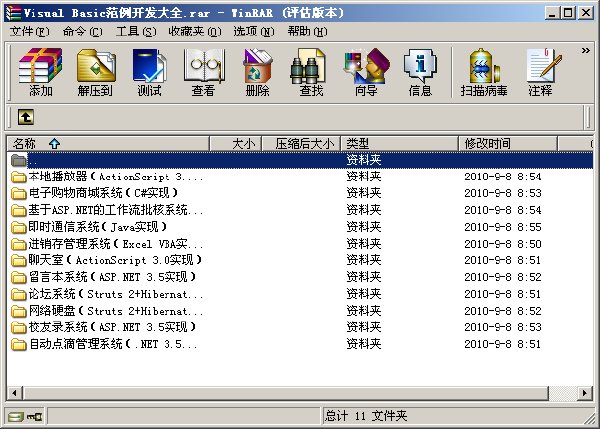The image size is (600, 429).
Task: Click 总计 11 文件夹 status text
Action: pos(366,416)
